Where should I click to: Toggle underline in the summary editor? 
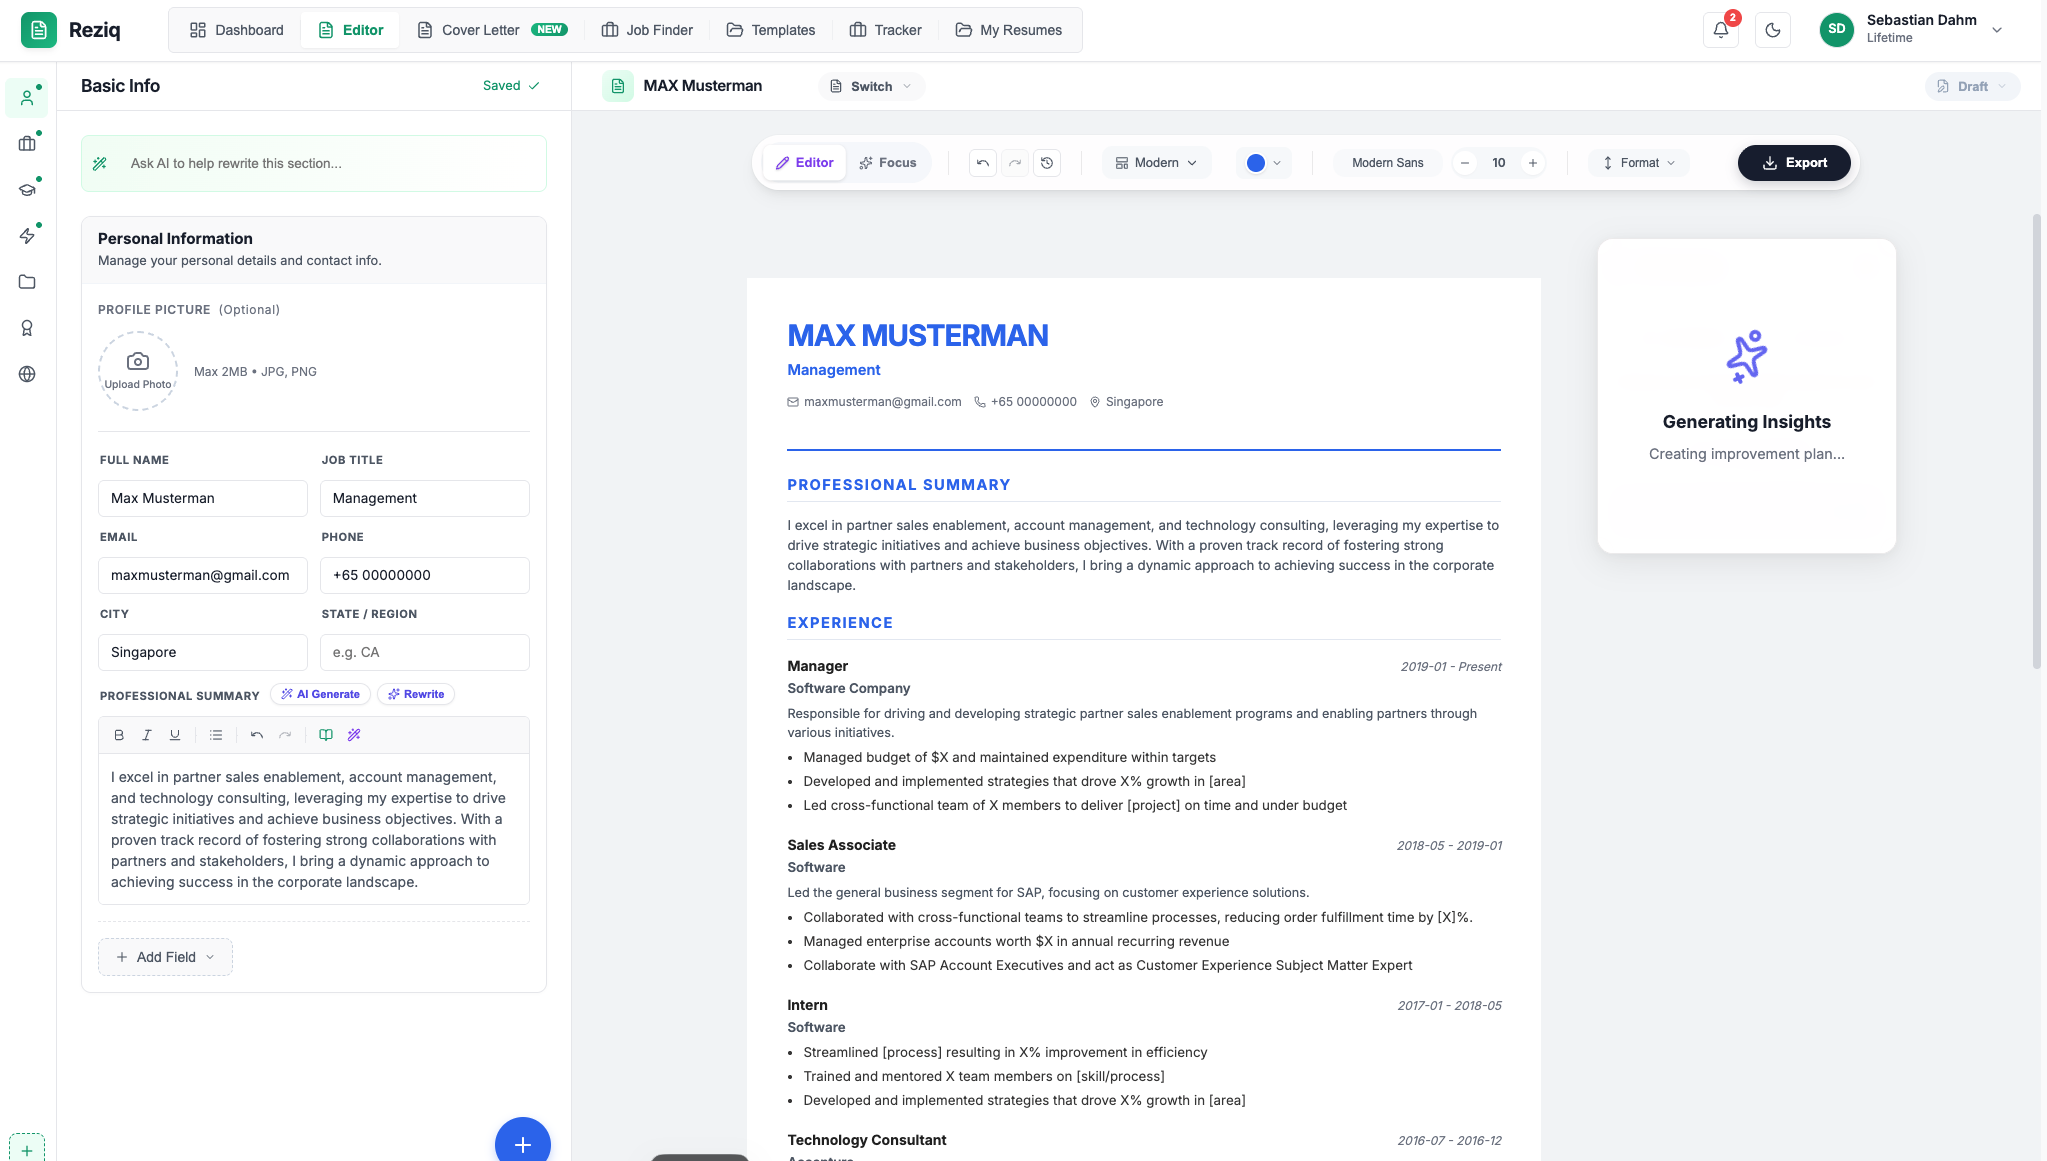click(x=174, y=734)
